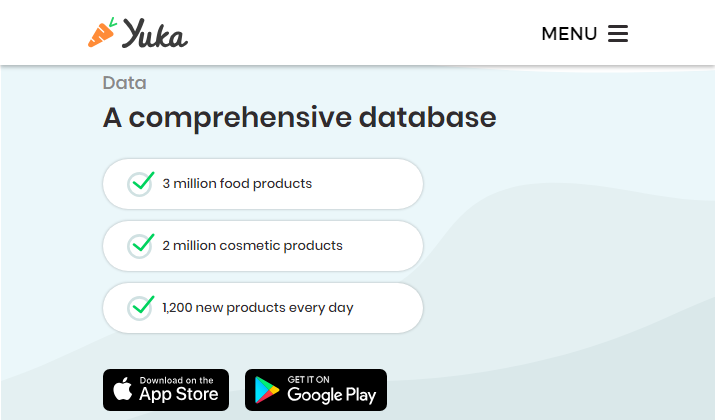The image size is (715, 420).
Task: Select the 2 million cosmetic products pill
Action: (263, 246)
